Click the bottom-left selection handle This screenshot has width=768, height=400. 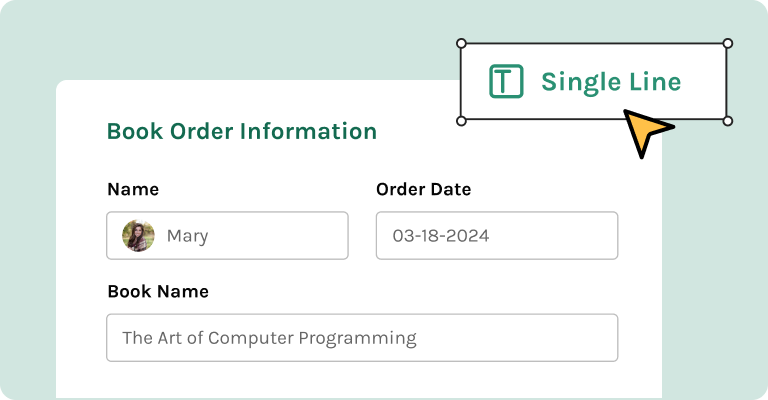click(x=461, y=121)
